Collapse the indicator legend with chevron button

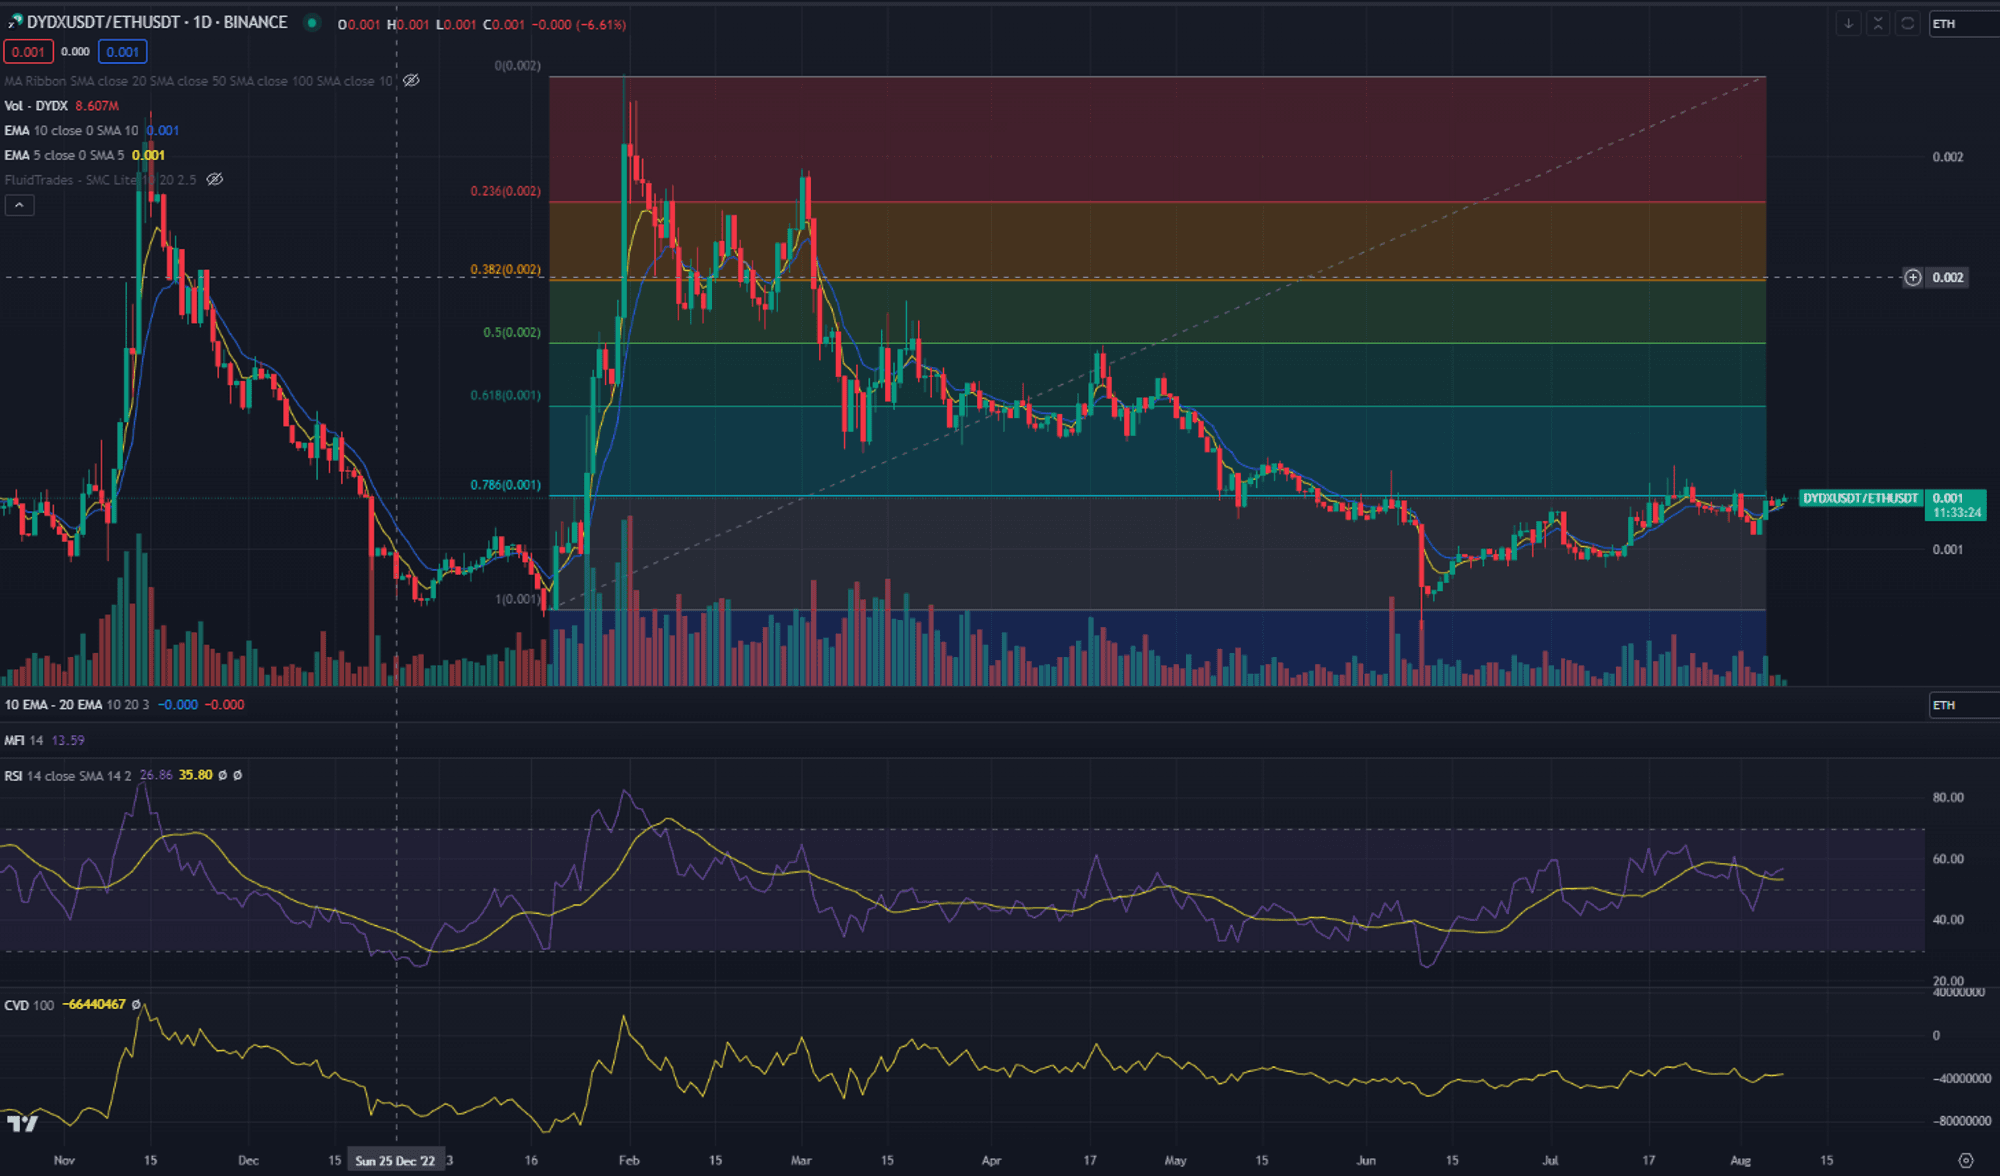click(x=19, y=205)
